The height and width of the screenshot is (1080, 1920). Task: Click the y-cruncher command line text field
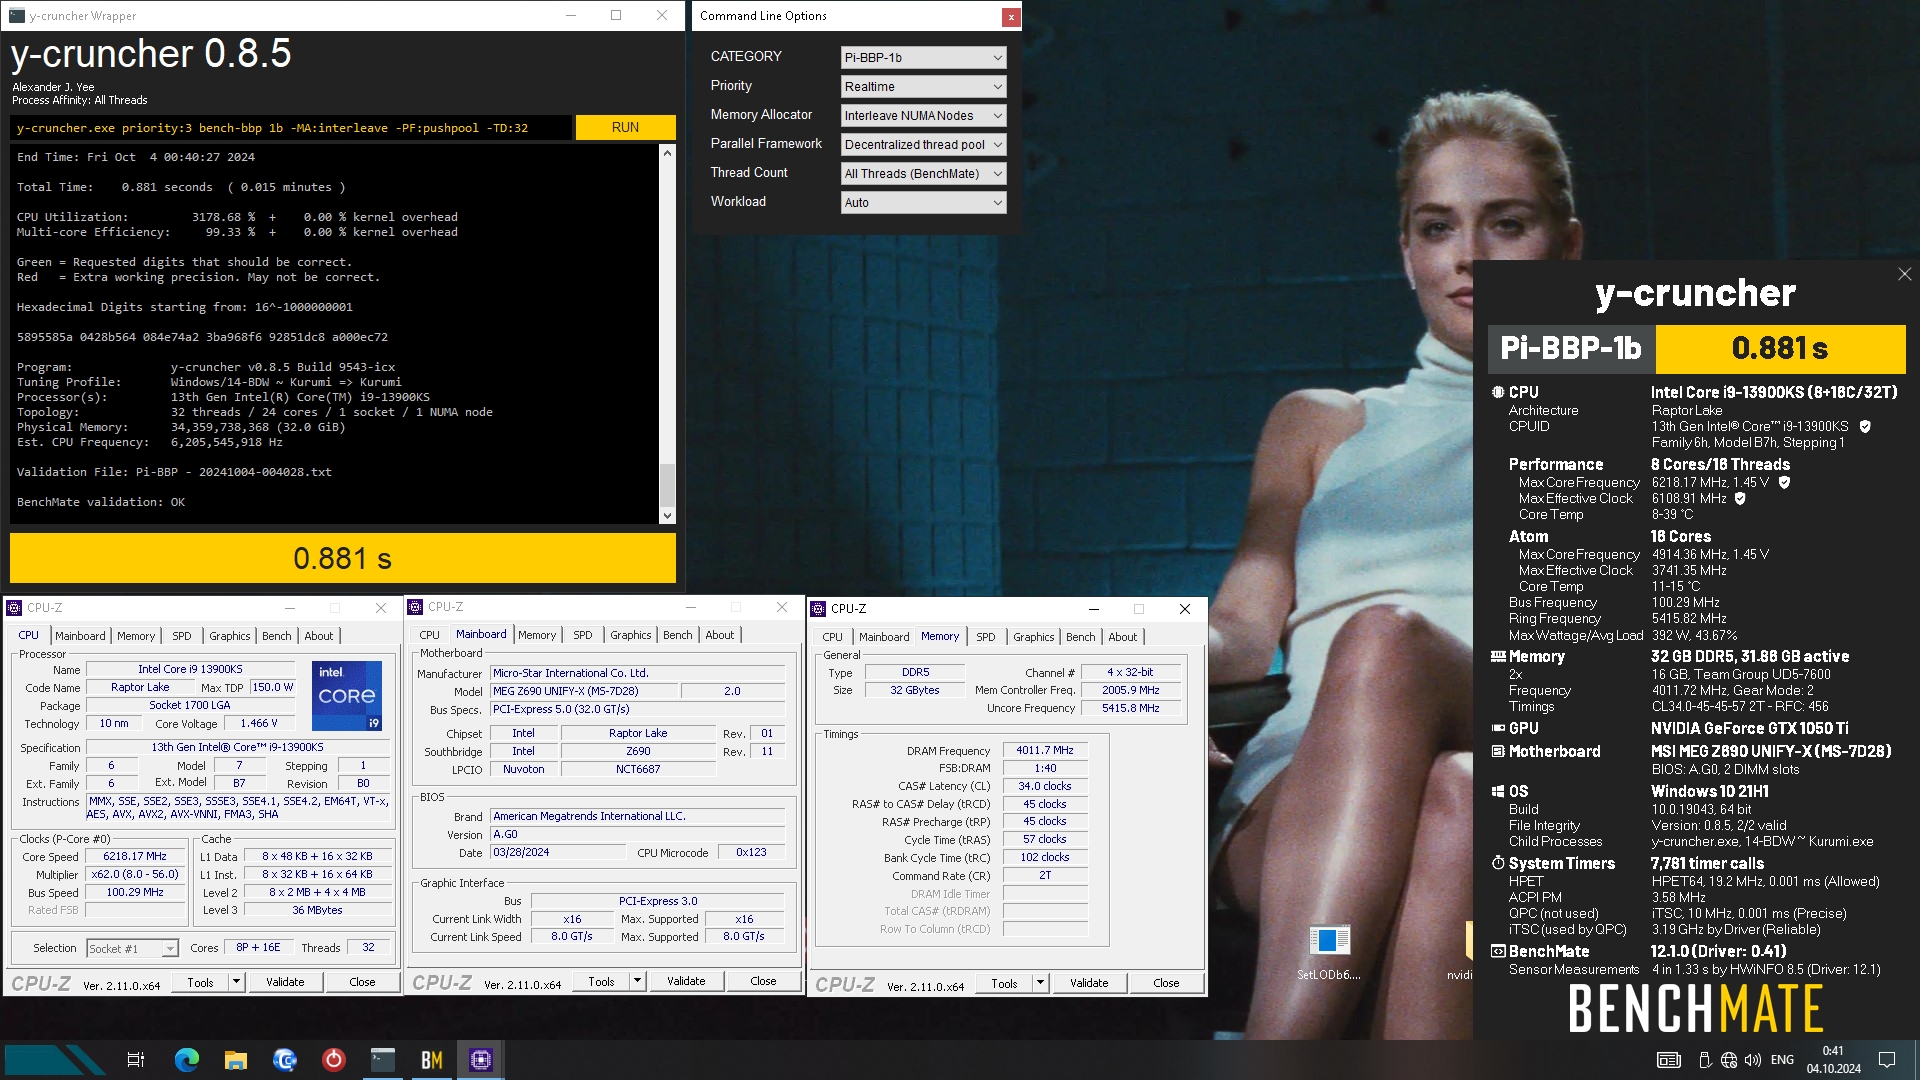[x=291, y=128]
